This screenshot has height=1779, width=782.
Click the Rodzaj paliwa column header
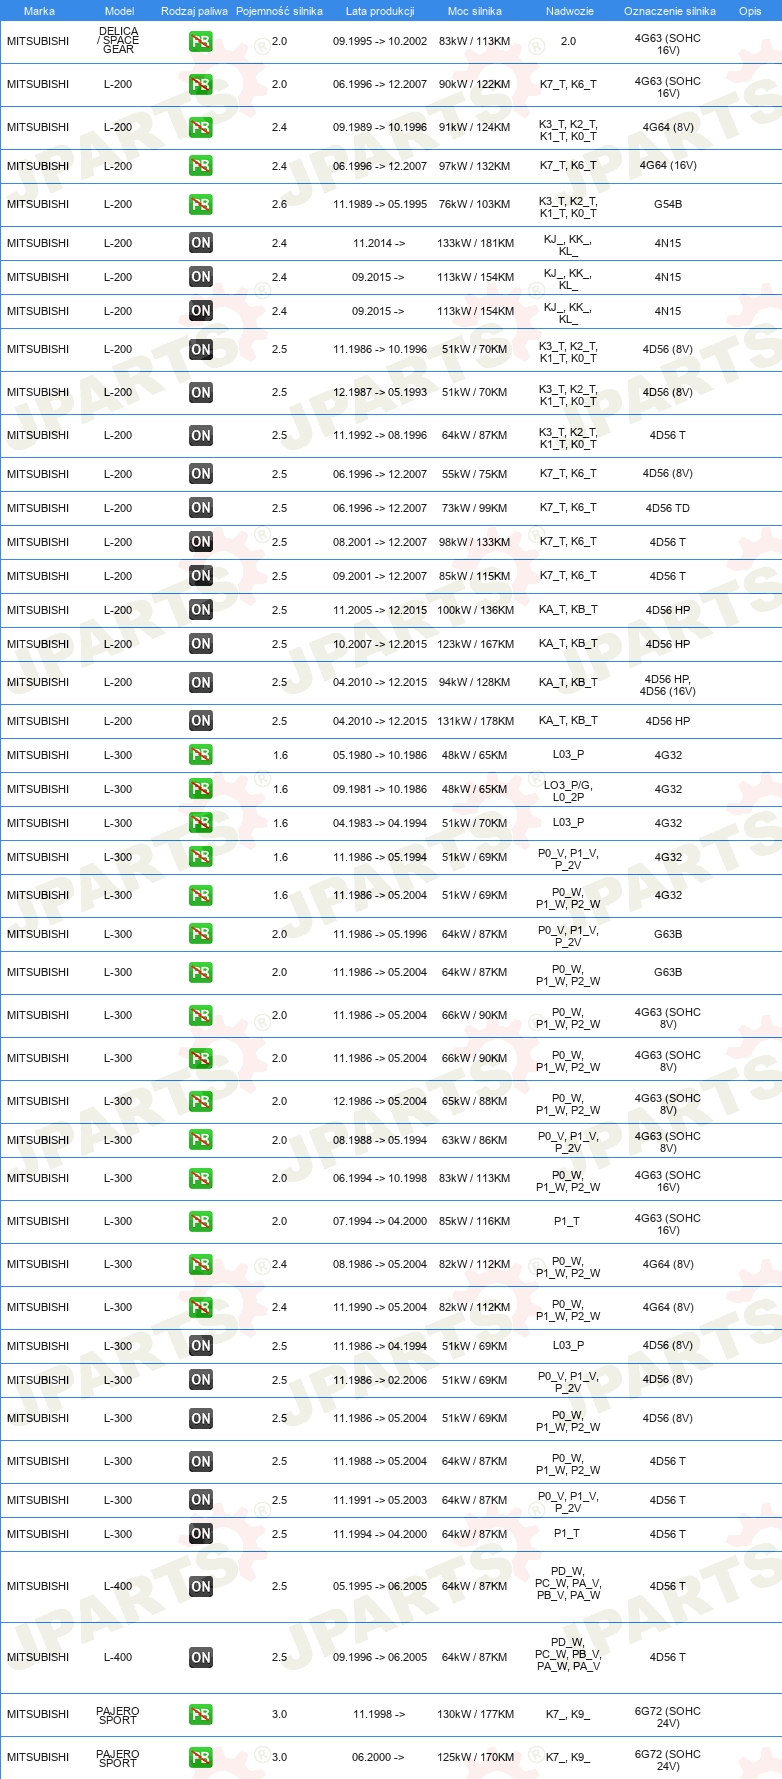pyautogui.click(x=194, y=11)
